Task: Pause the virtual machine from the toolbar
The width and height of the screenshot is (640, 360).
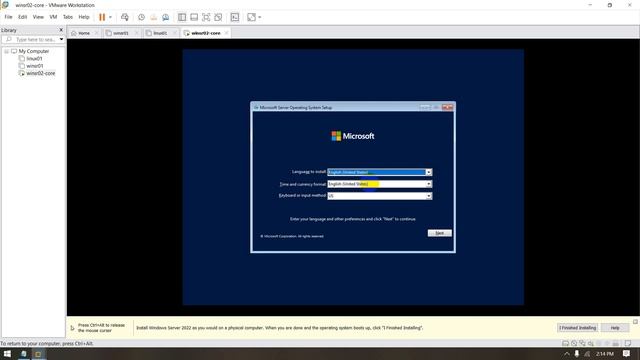Action: click(x=102, y=17)
